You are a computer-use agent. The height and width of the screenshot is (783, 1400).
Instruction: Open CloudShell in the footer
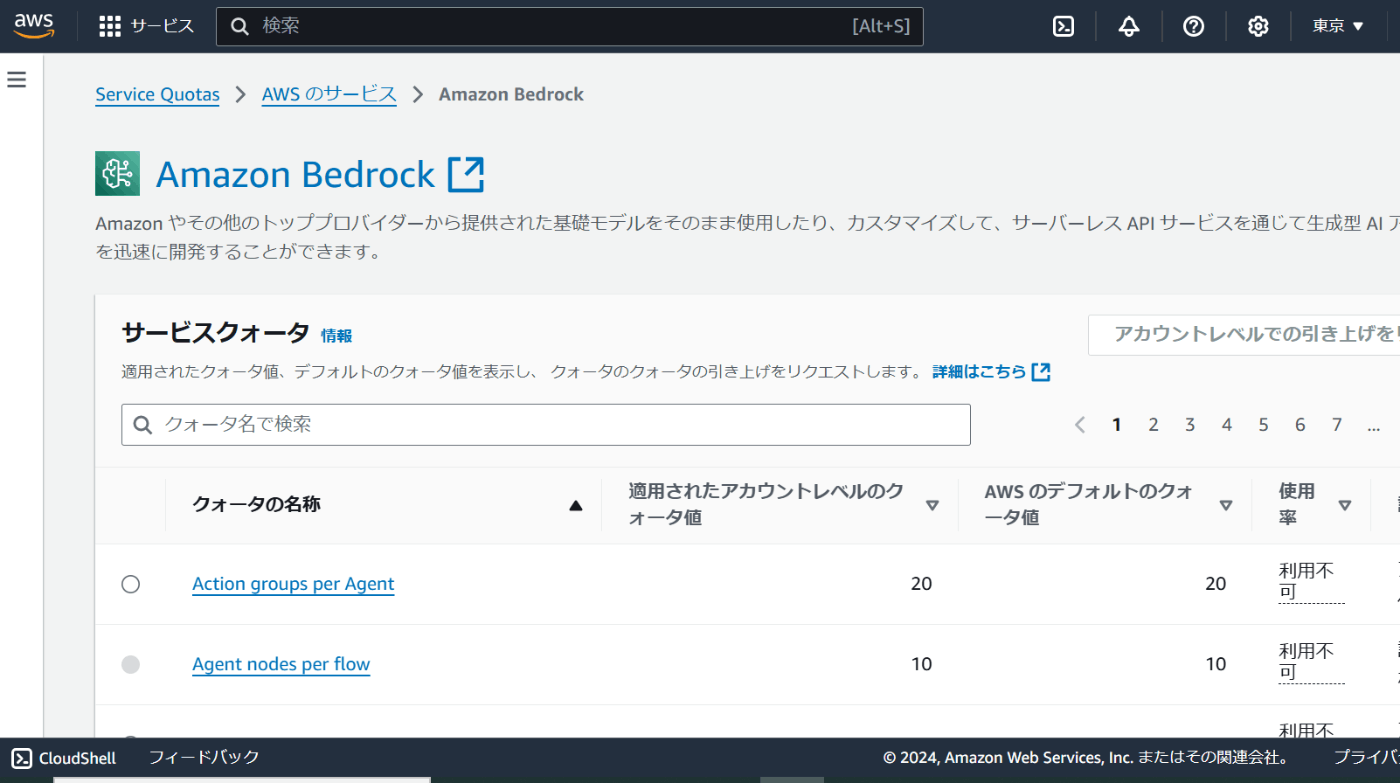click(x=64, y=758)
